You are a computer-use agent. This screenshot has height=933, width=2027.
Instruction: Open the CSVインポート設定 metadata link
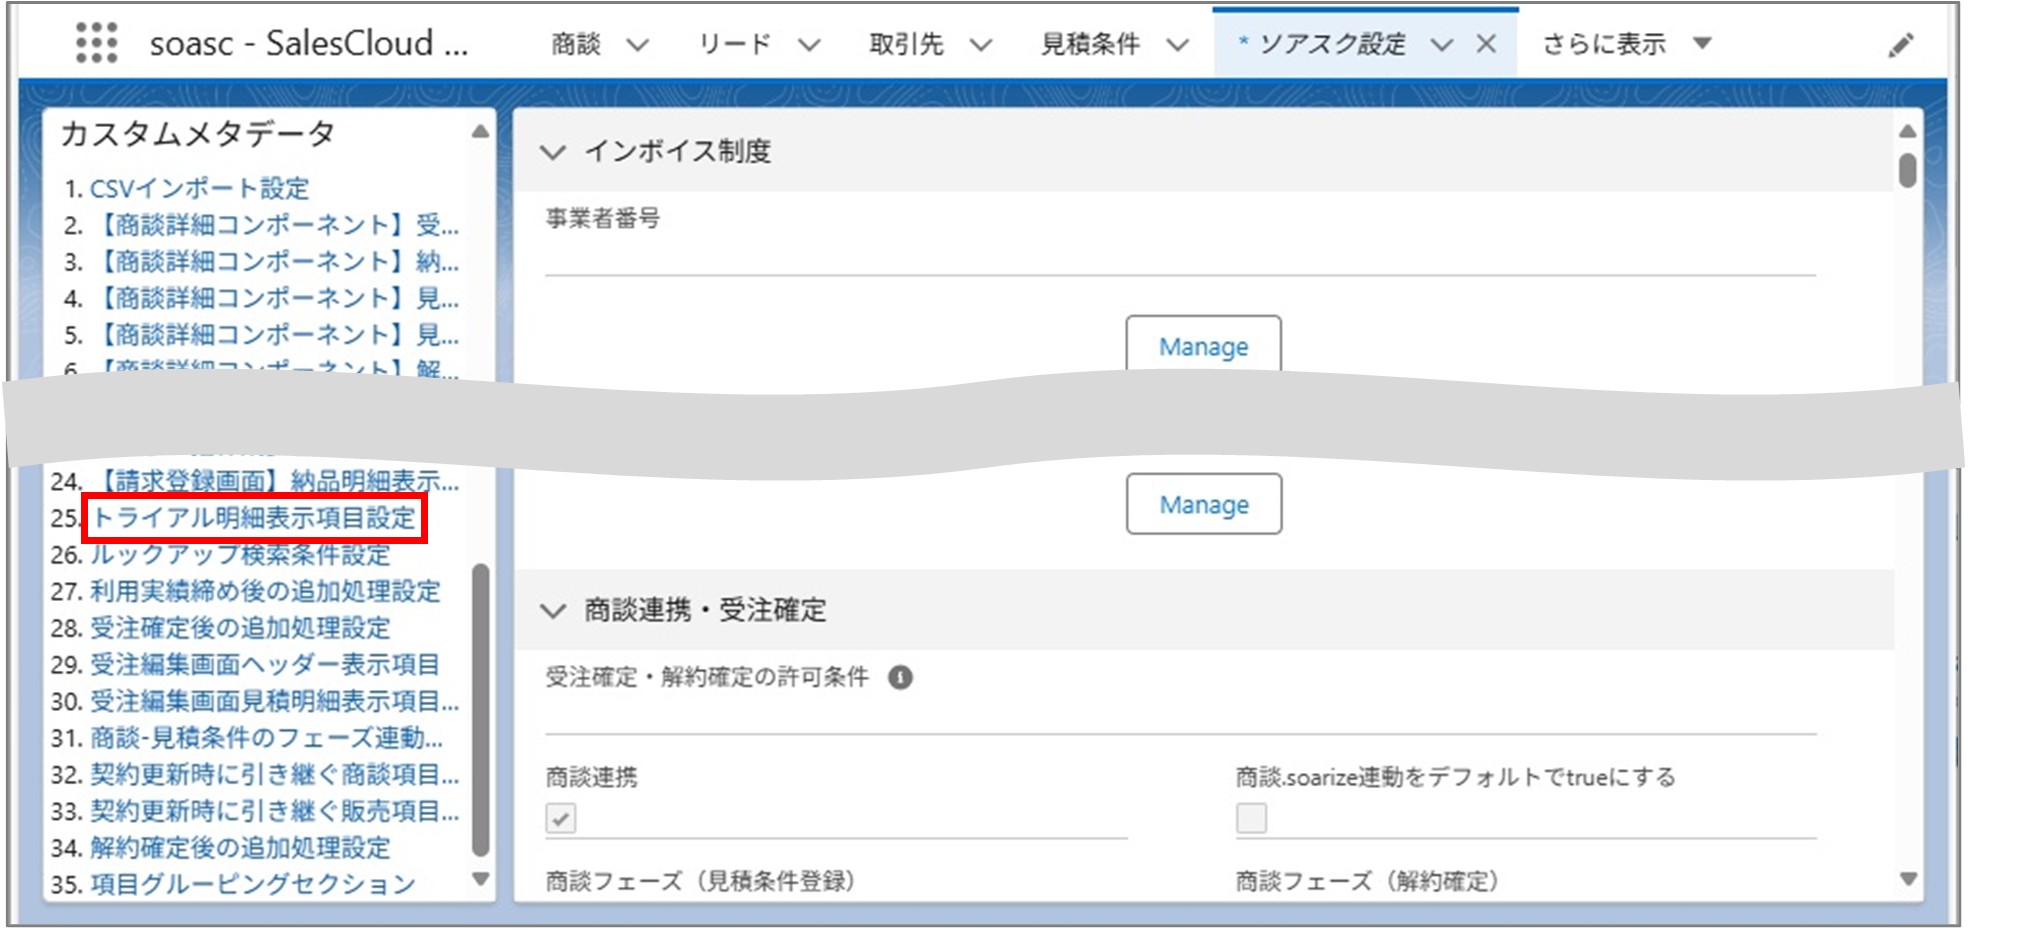tap(199, 190)
